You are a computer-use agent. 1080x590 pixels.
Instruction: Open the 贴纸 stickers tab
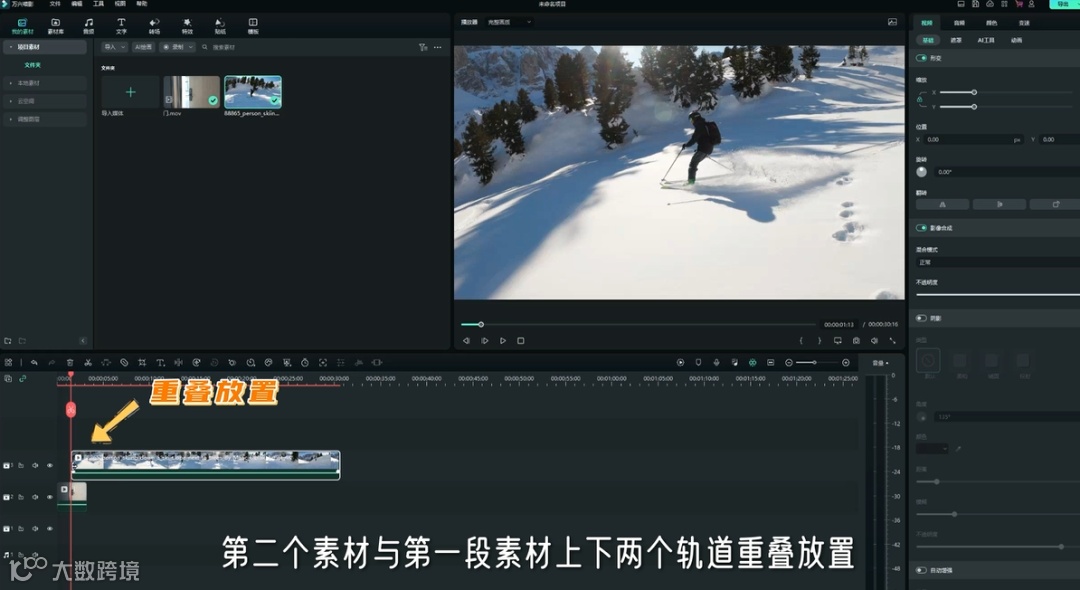pyautogui.click(x=220, y=26)
